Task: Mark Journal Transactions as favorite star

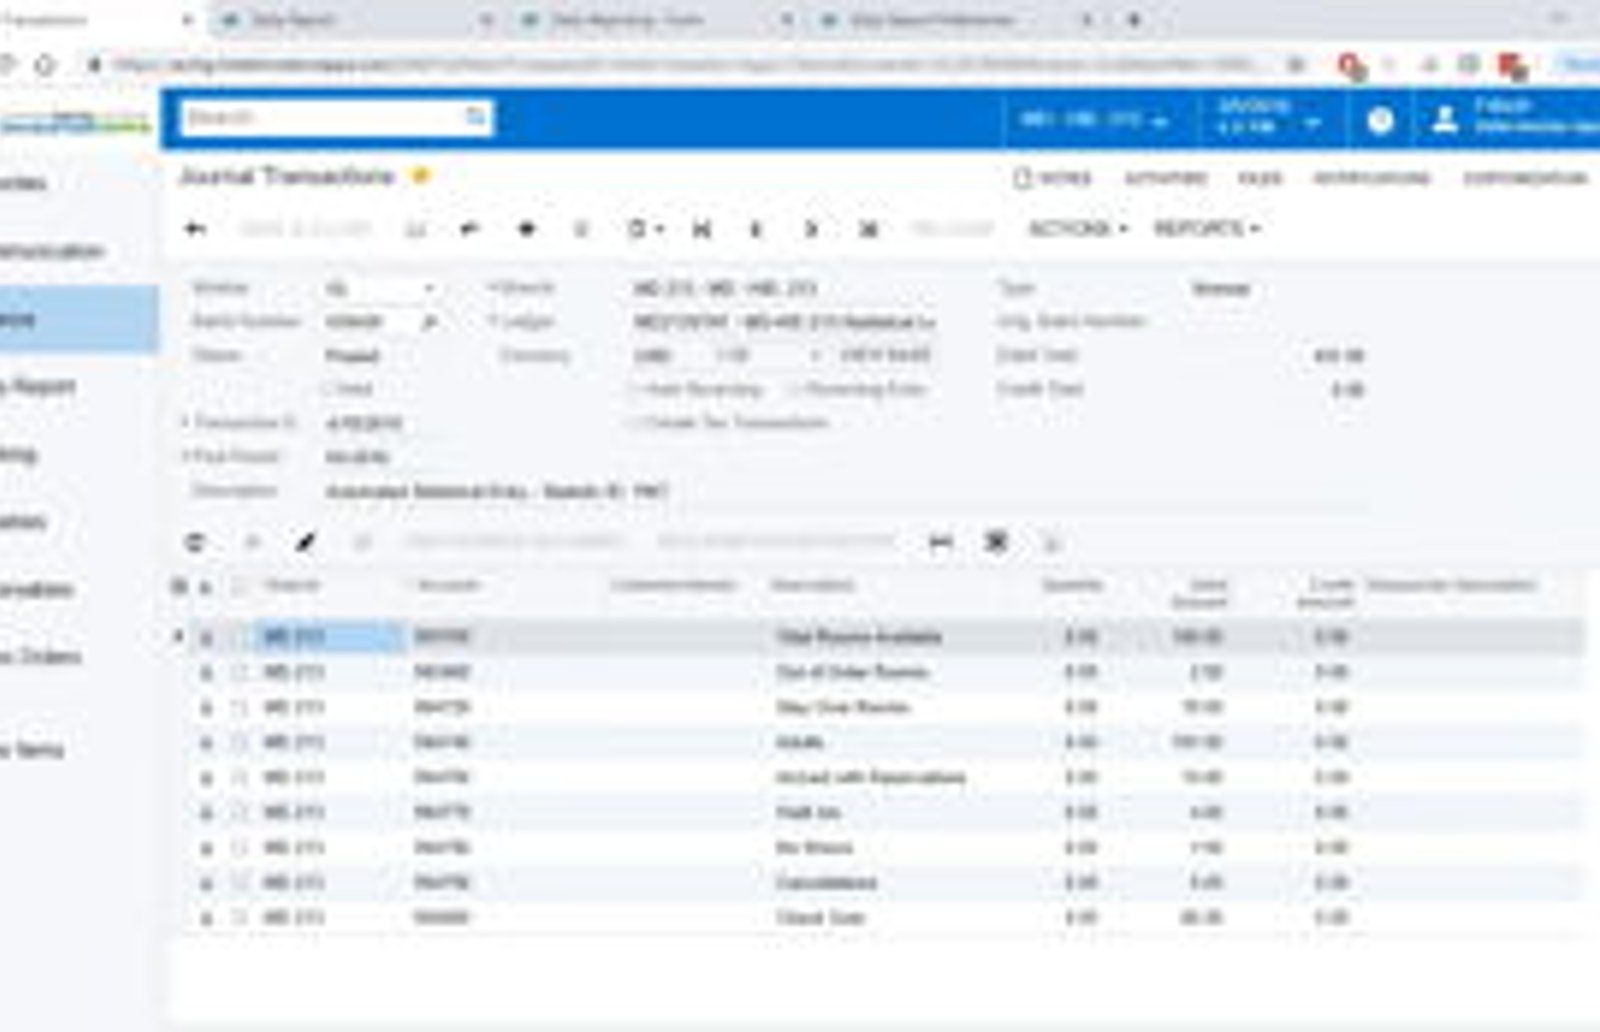Action: 421,176
